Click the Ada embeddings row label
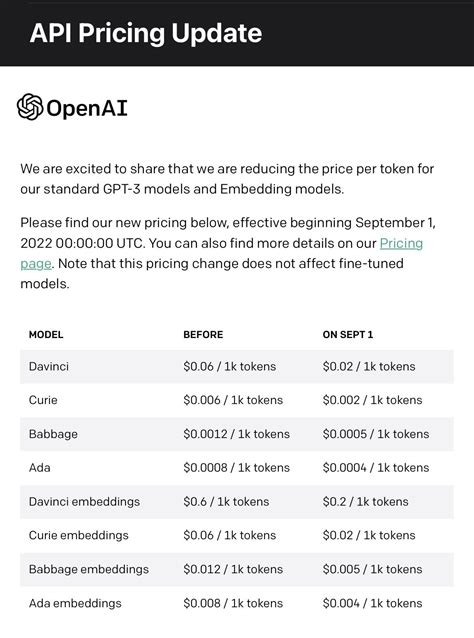This screenshot has height=638, width=474. click(x=75, y=603)
